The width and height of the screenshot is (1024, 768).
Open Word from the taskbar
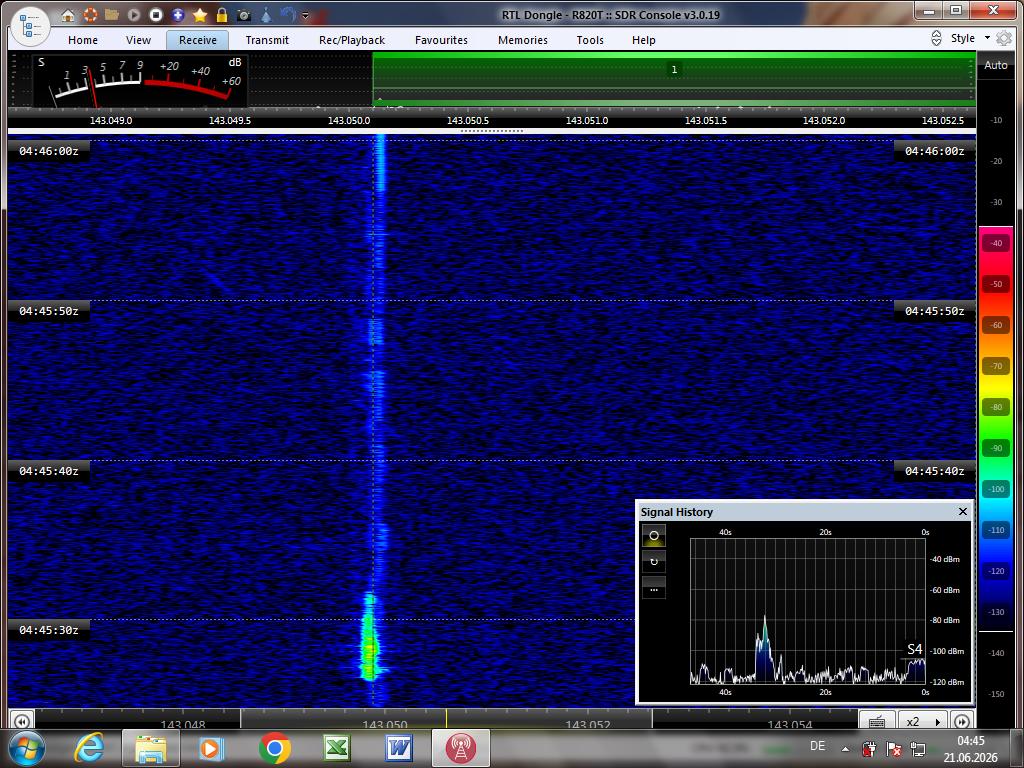(x=398, y=748)
